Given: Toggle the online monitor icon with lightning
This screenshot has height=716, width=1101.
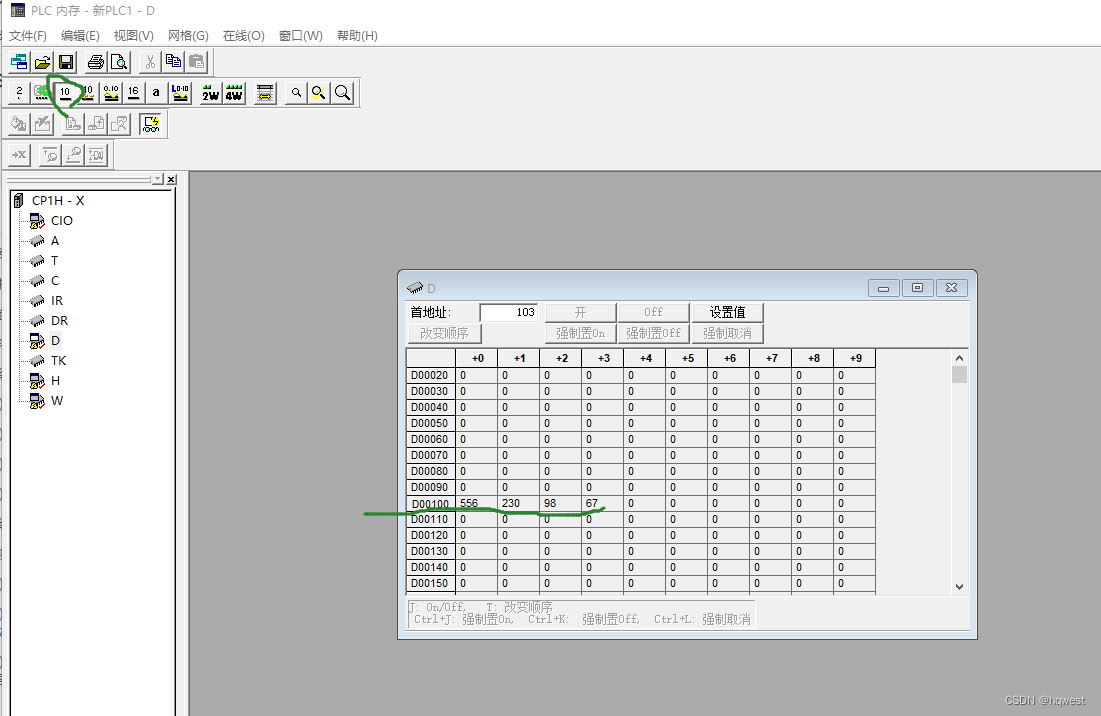Looking at the screenshot, I should [151, 124].
